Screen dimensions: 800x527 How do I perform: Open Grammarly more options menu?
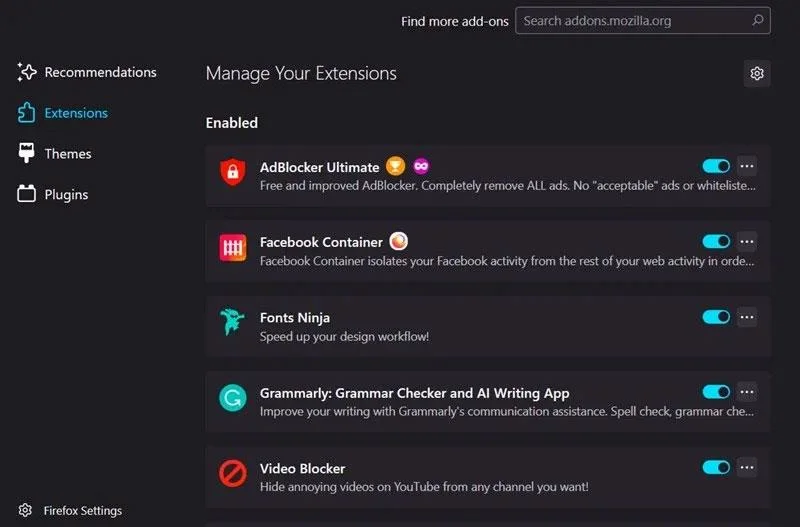click(x=747, y=392)
